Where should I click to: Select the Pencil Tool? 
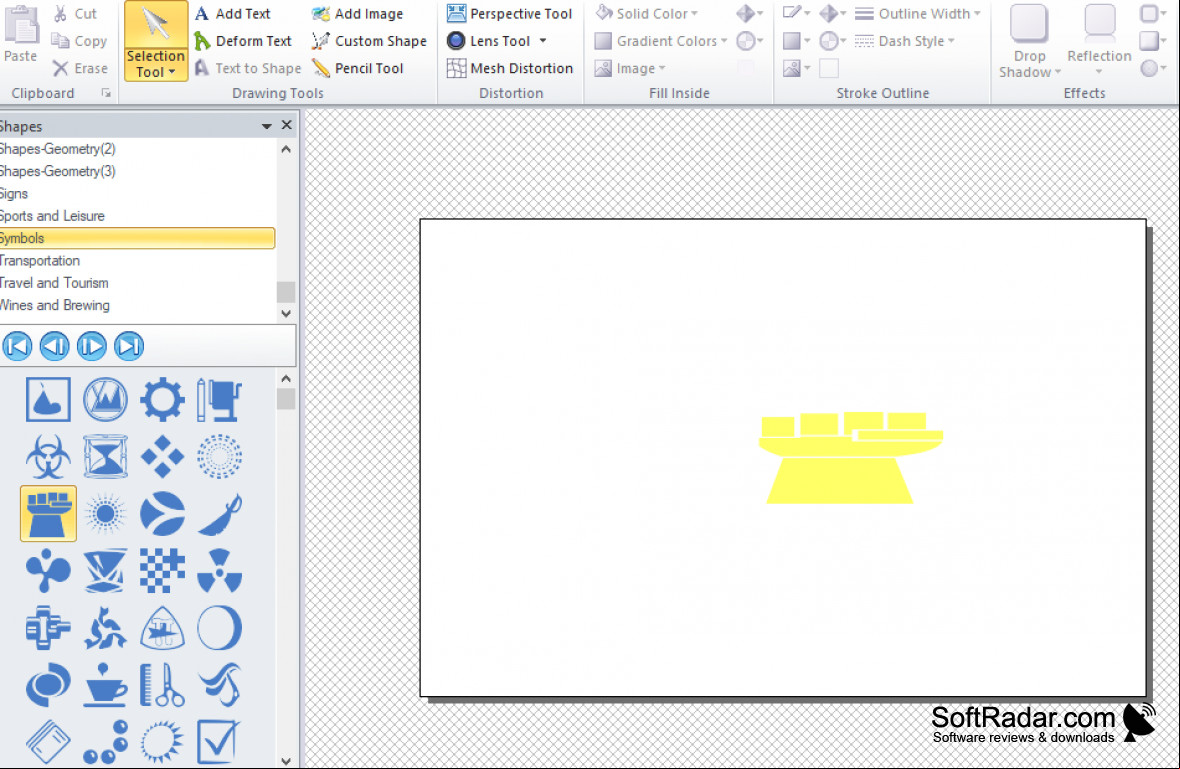coord(358,68)
